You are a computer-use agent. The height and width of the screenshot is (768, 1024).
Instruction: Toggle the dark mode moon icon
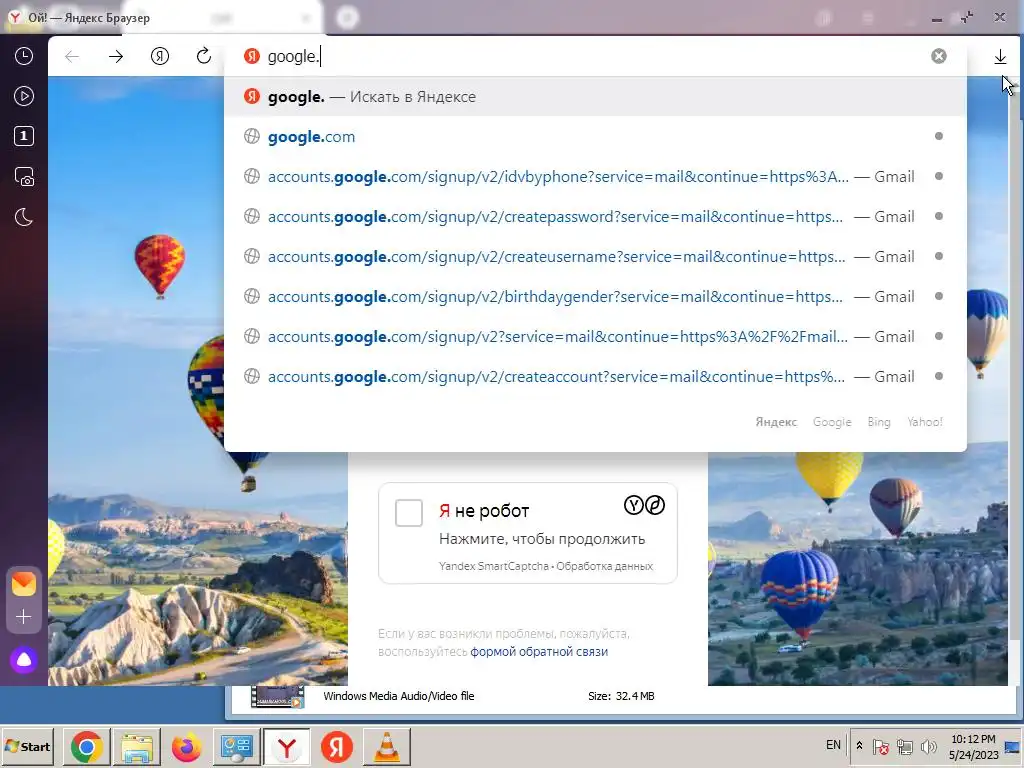pyautogui.click(x=24, y=217)
